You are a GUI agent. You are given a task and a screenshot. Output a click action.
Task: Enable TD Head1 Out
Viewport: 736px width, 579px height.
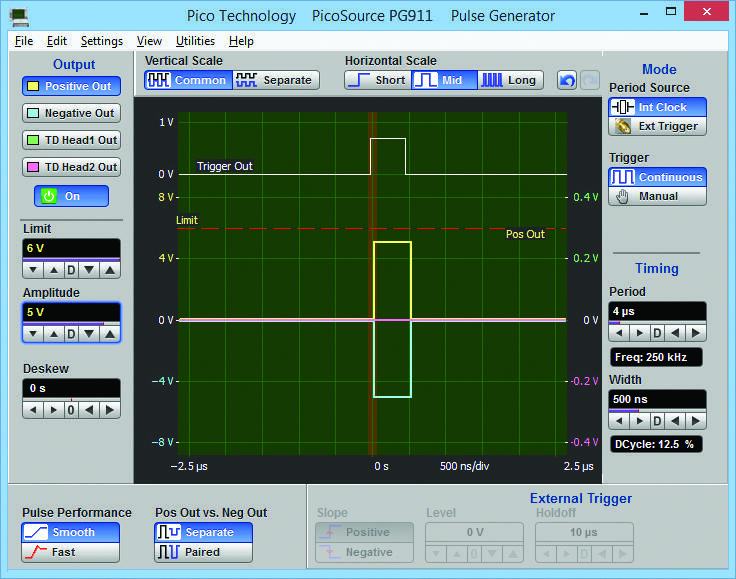71,140
